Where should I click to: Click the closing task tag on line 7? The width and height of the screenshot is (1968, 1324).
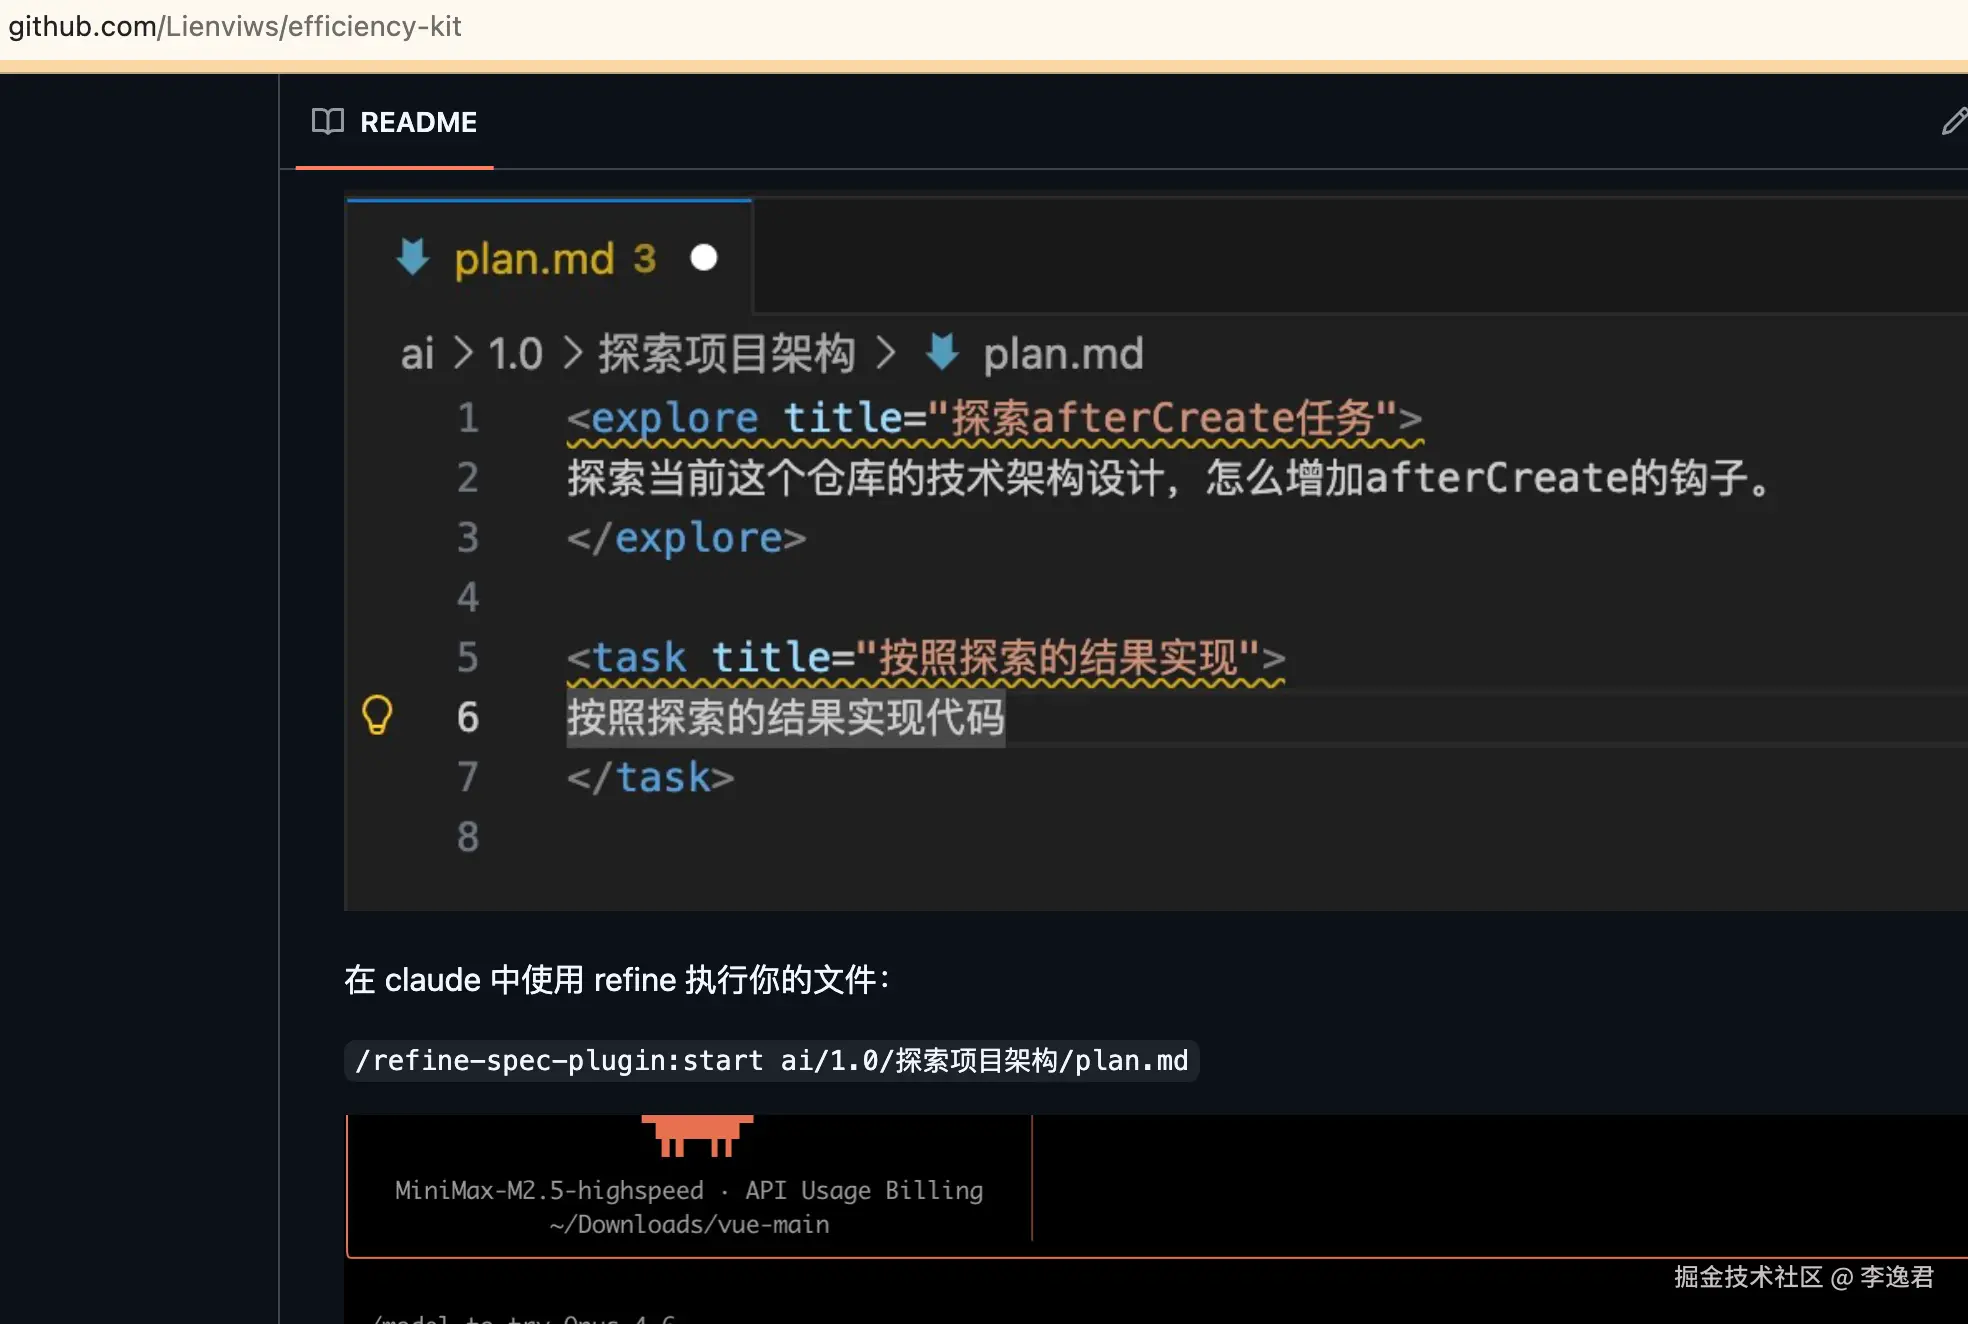(650, 777)
